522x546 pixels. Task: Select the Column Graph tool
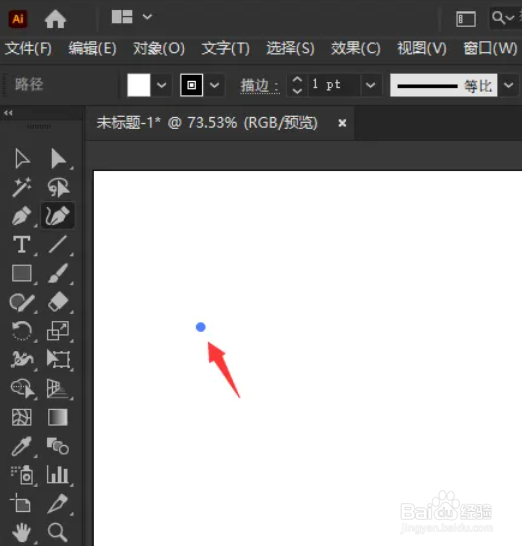58,474
